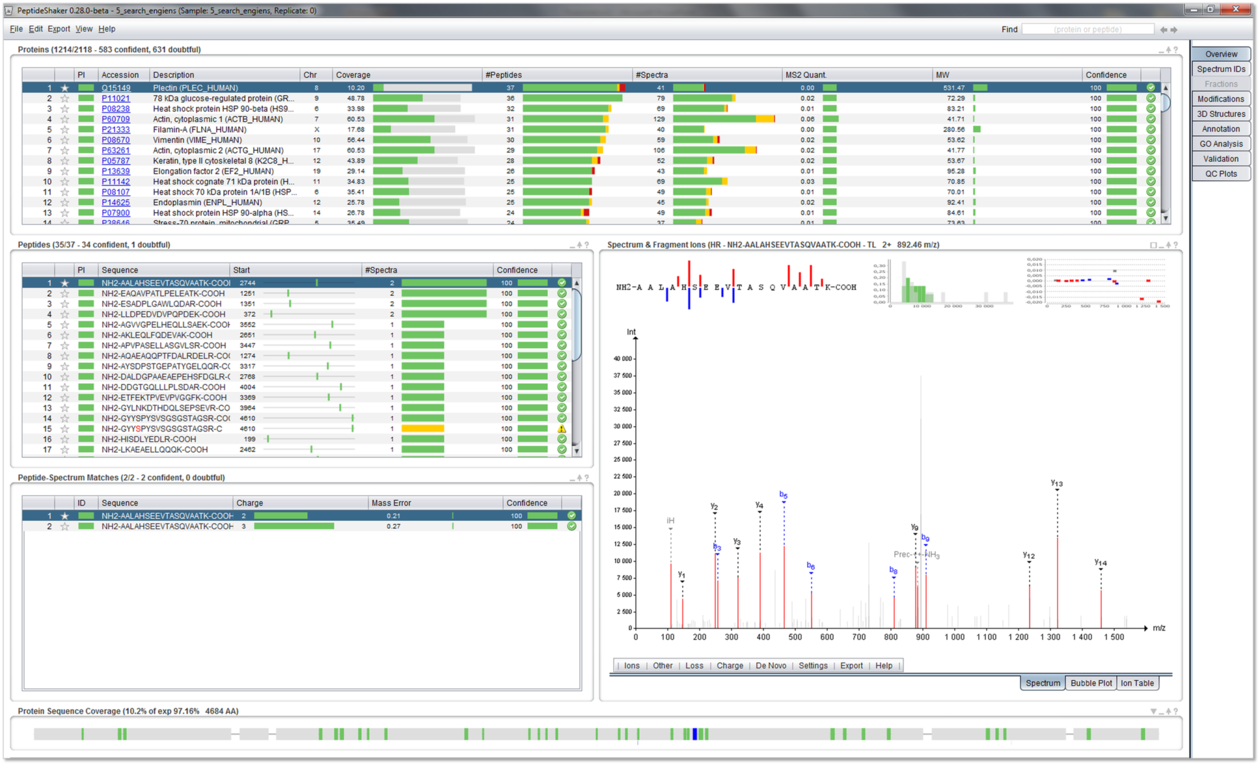
Task: Toggle star for peptide NH2-ESADPLGAWLQDAR-COOH
Action: (65, 304)
